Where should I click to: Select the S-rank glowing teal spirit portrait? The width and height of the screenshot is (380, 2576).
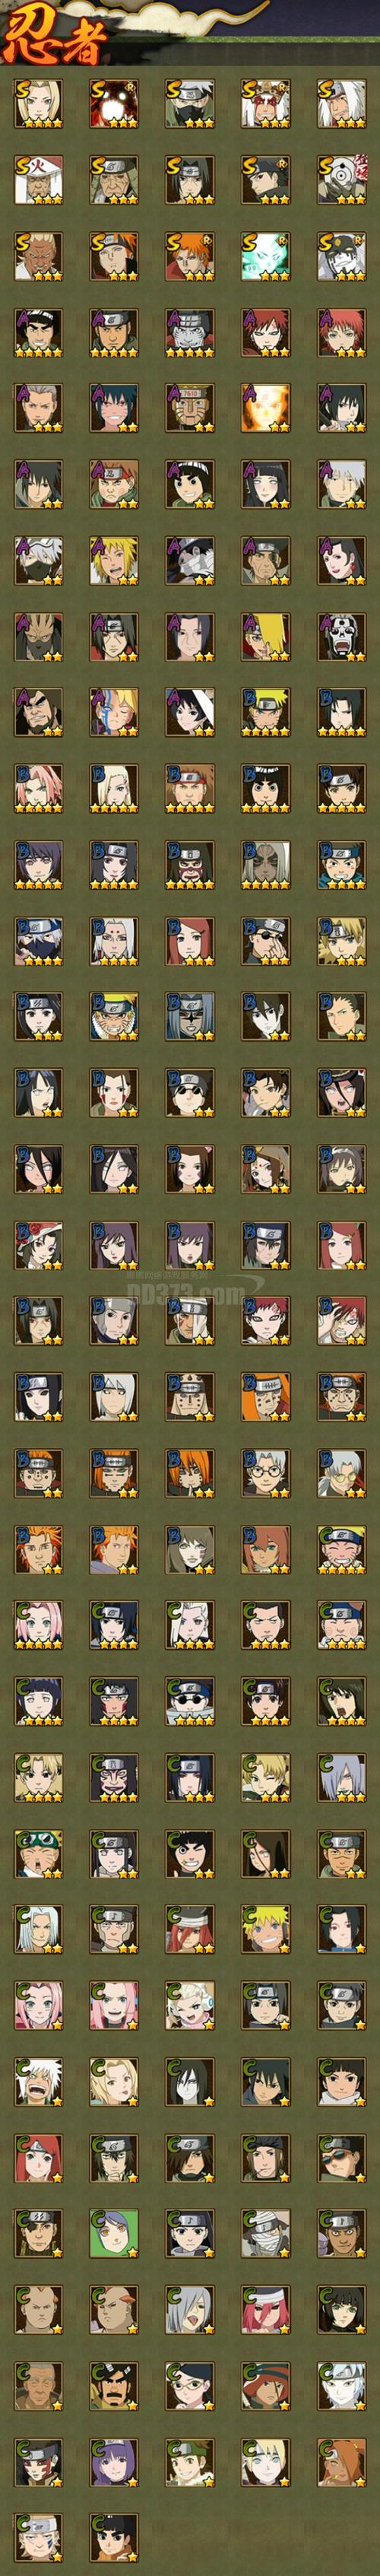point(266,256)
